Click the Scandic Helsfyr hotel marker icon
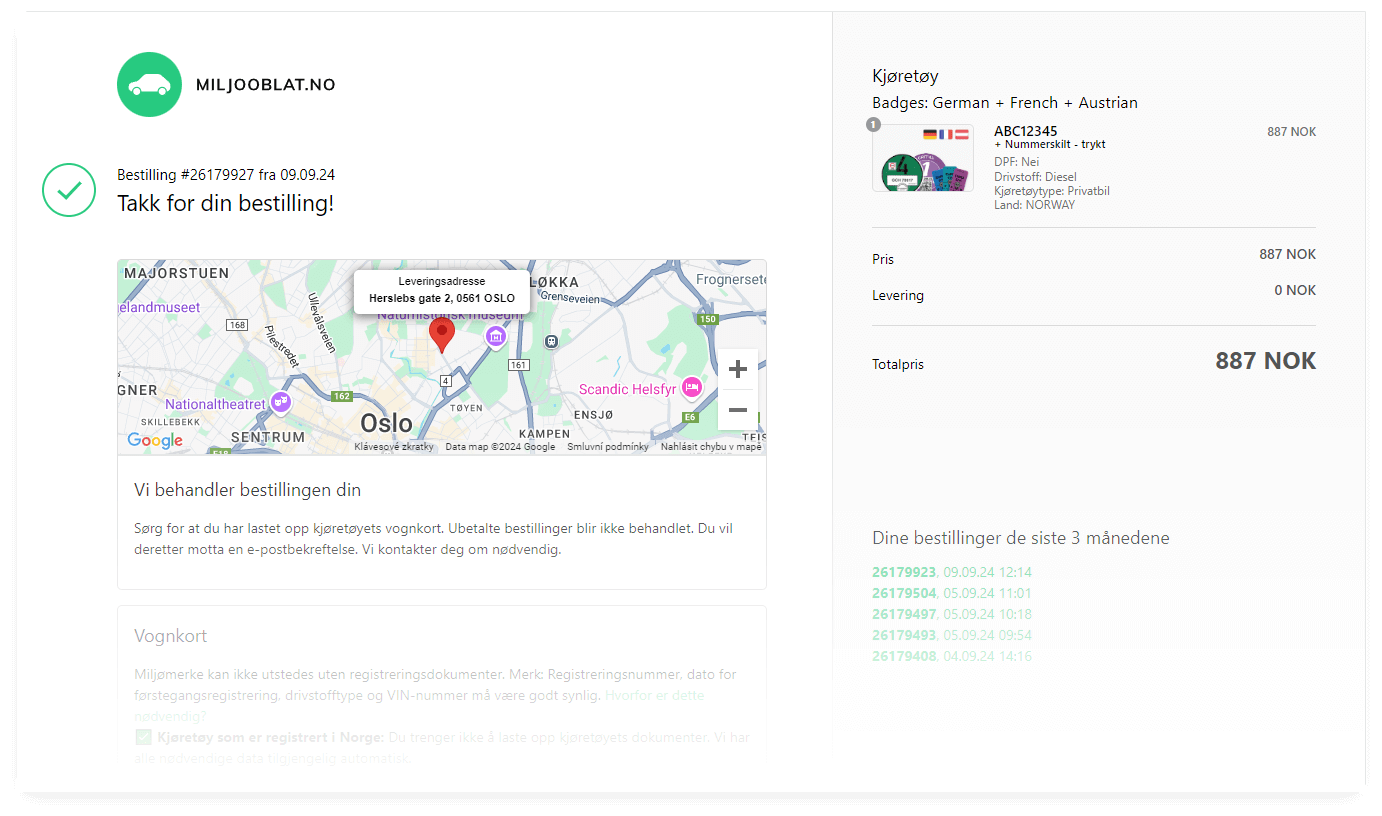 click(691, 387)
